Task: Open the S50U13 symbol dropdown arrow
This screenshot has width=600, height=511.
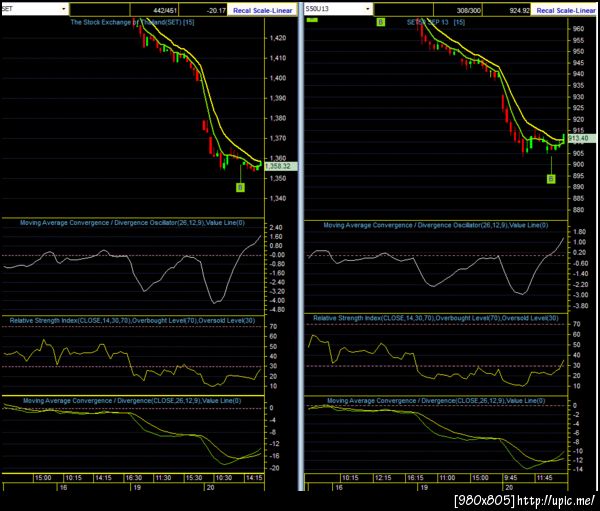Action: 368,9
